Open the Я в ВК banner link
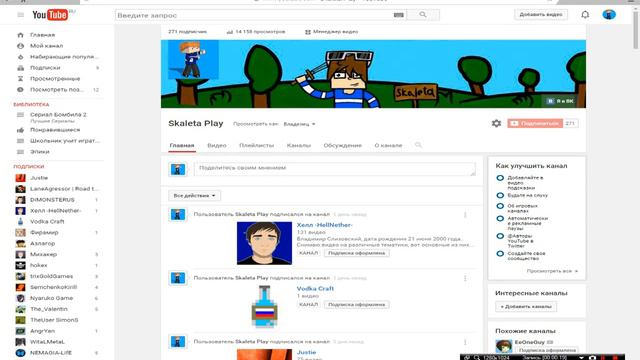The width and height of the screenshot is (640, 360). [x=560, y=101]
